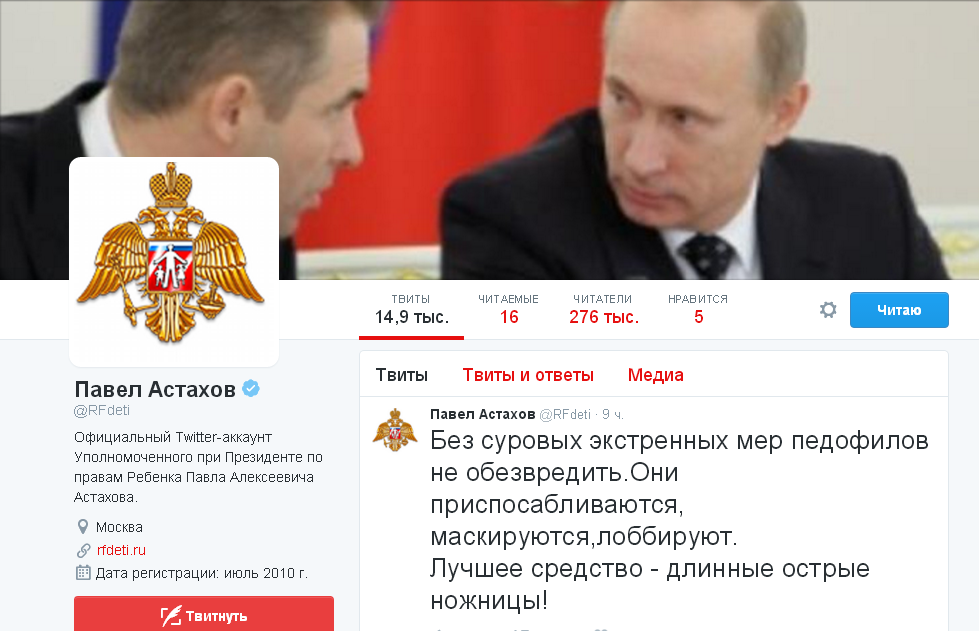The width and height of the screenshot is (979, 631).
Task: Click the Твиты 14,9 тыс. counter
Action: click(411, 310)
